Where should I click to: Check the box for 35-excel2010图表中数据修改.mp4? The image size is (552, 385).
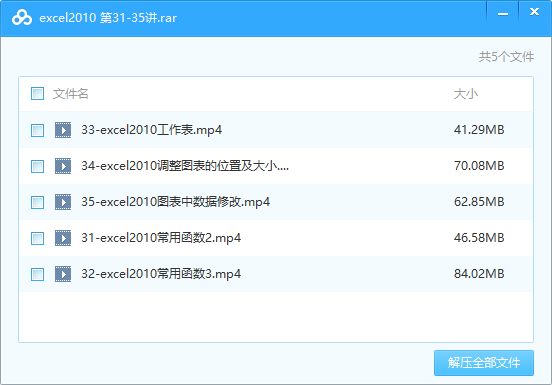37,202
